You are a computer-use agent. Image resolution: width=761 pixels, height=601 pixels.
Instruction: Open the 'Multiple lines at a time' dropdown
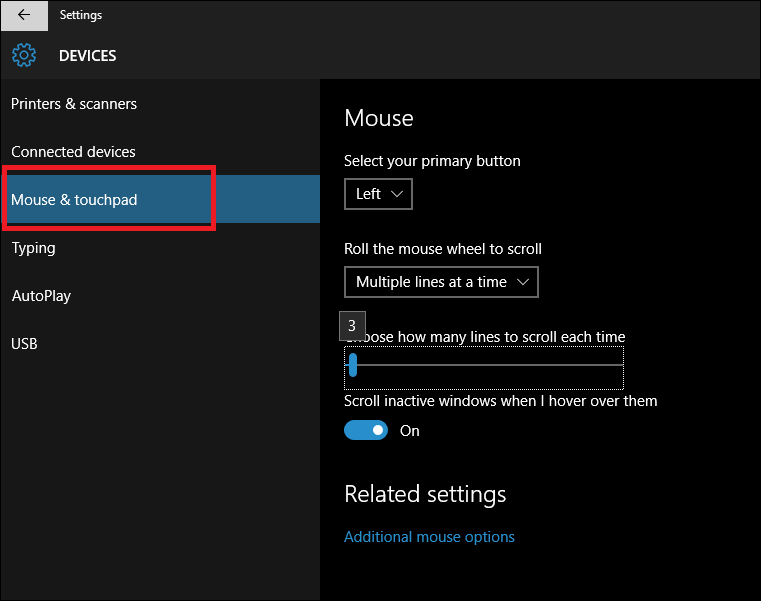[x=441, y=282]
